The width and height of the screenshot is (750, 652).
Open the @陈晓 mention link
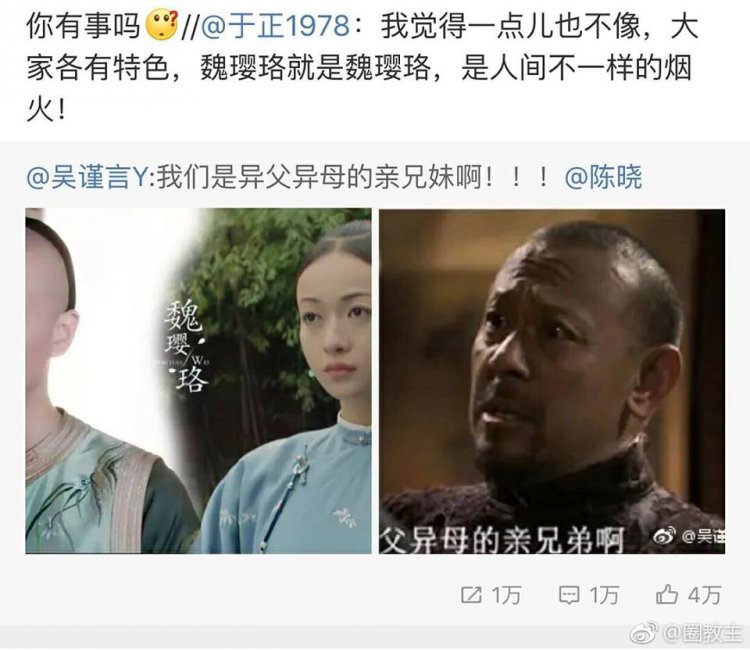(603, 177)
